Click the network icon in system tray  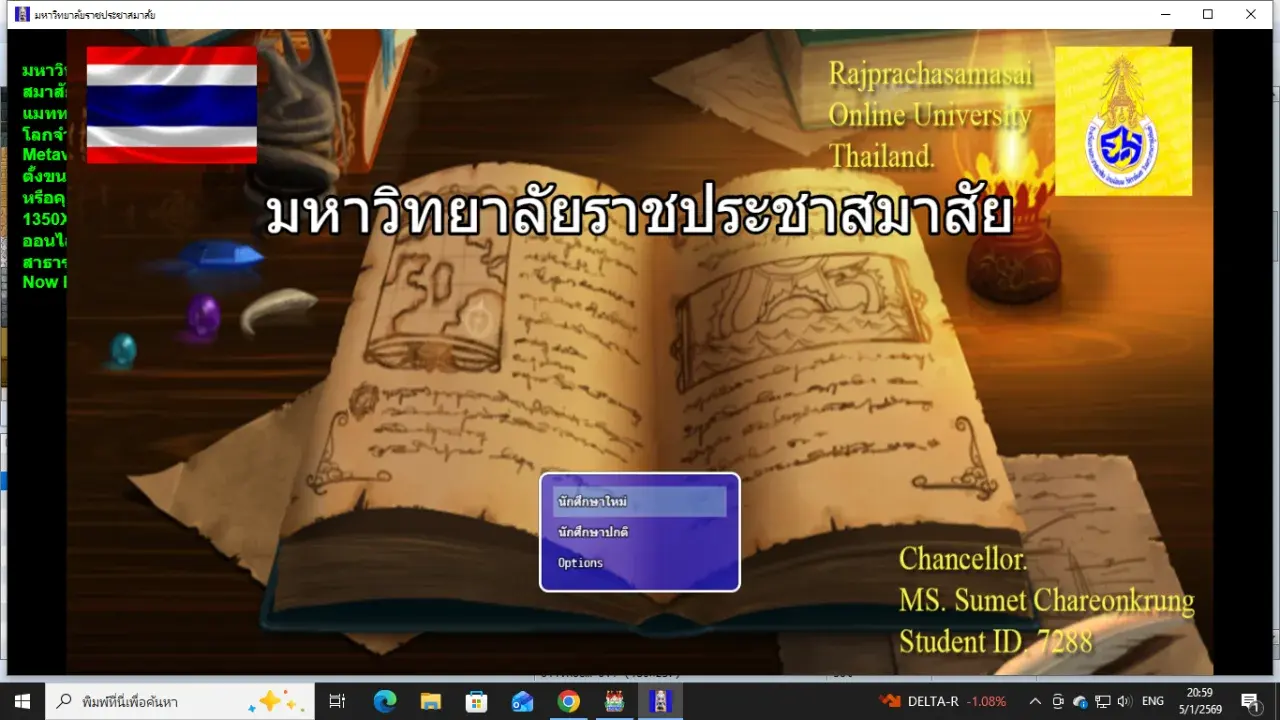pos(1102,701)
